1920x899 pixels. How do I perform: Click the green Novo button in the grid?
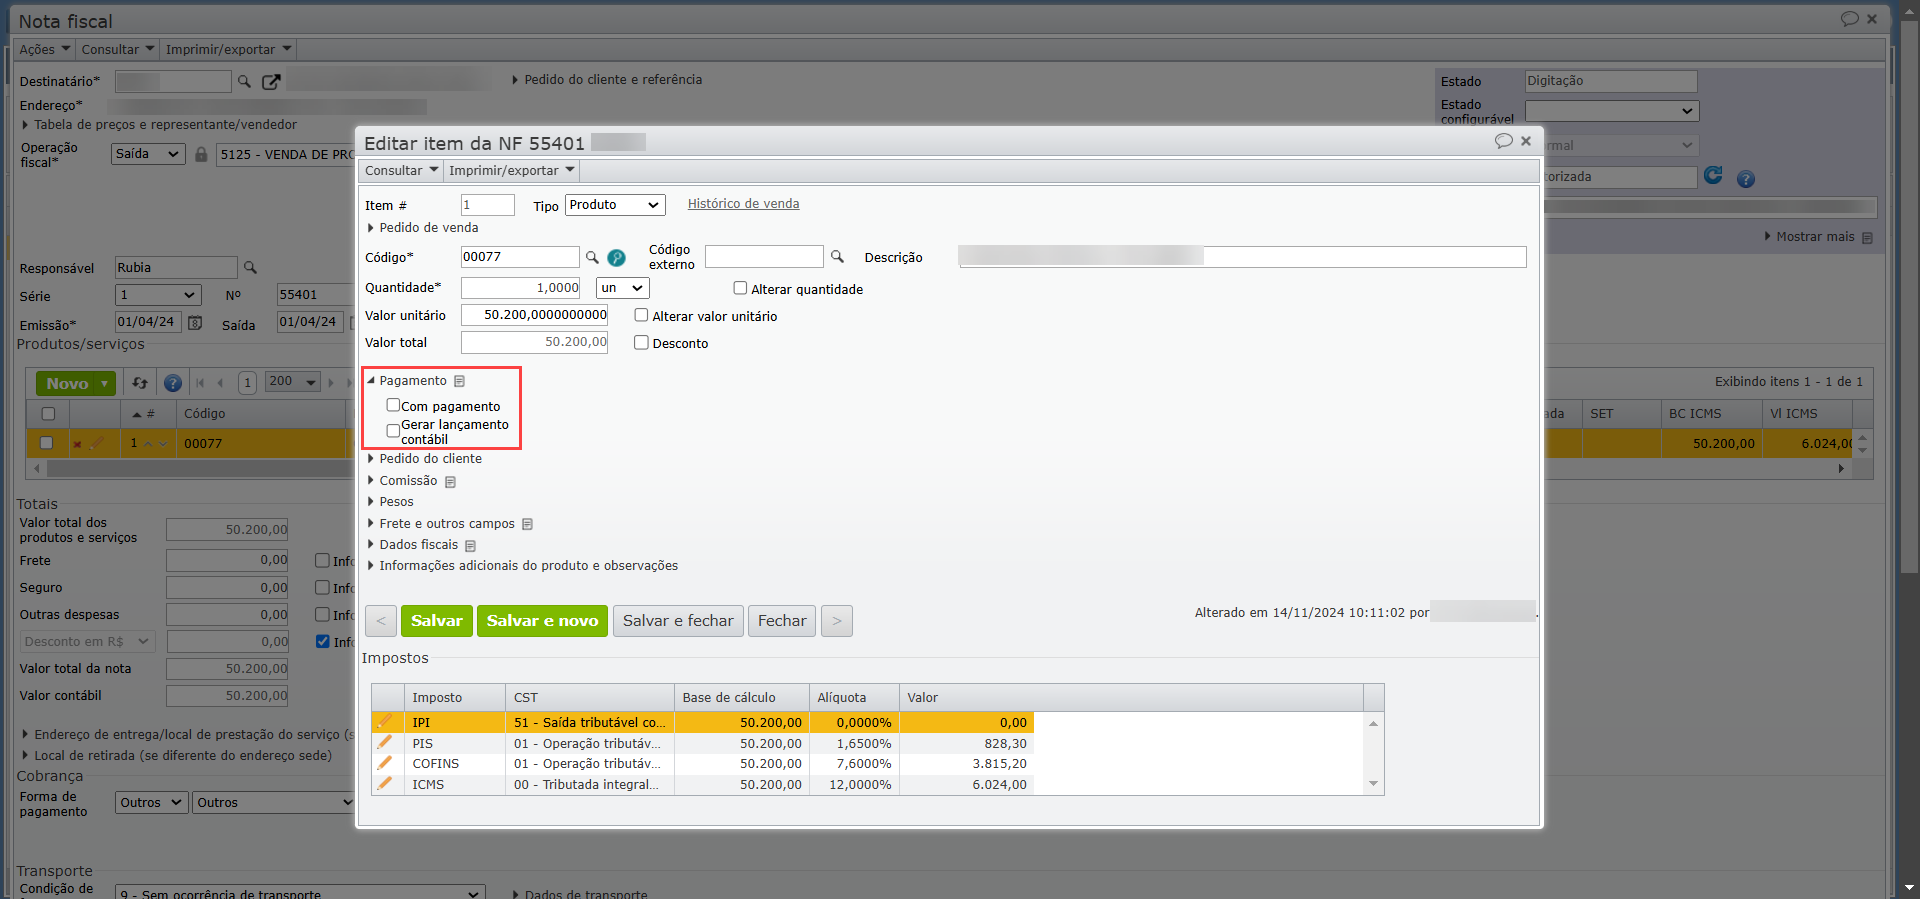click(76, 383)
